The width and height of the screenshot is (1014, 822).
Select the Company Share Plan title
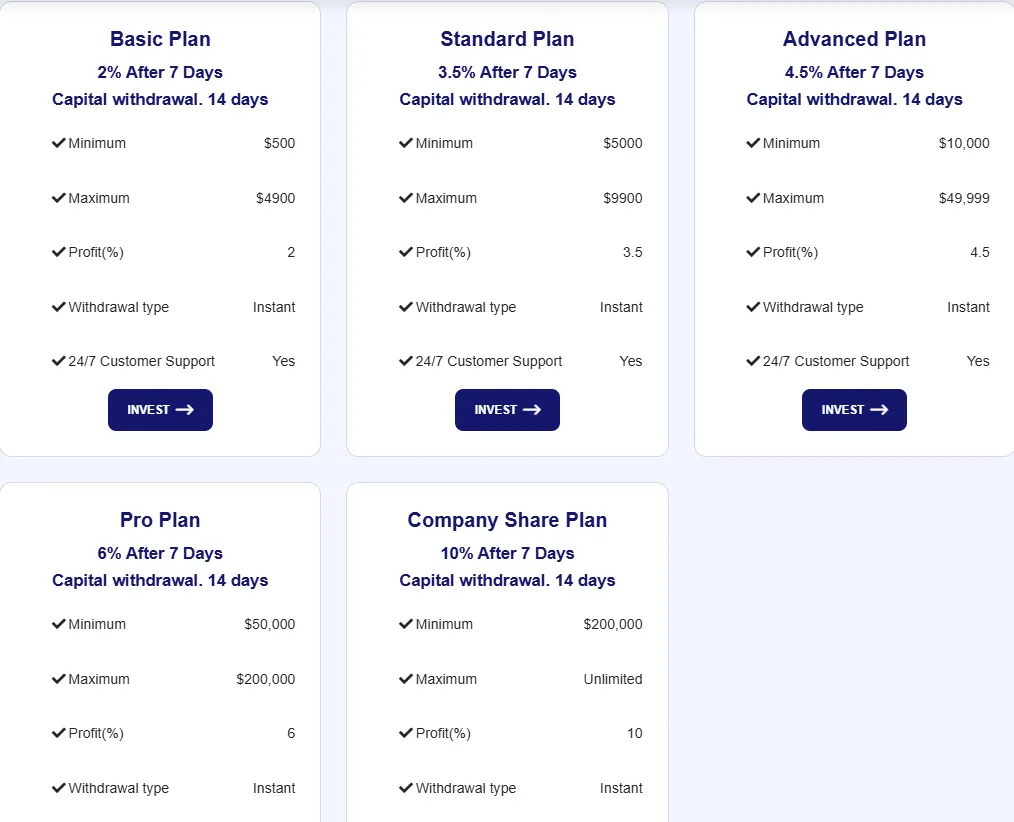(507, 520)
